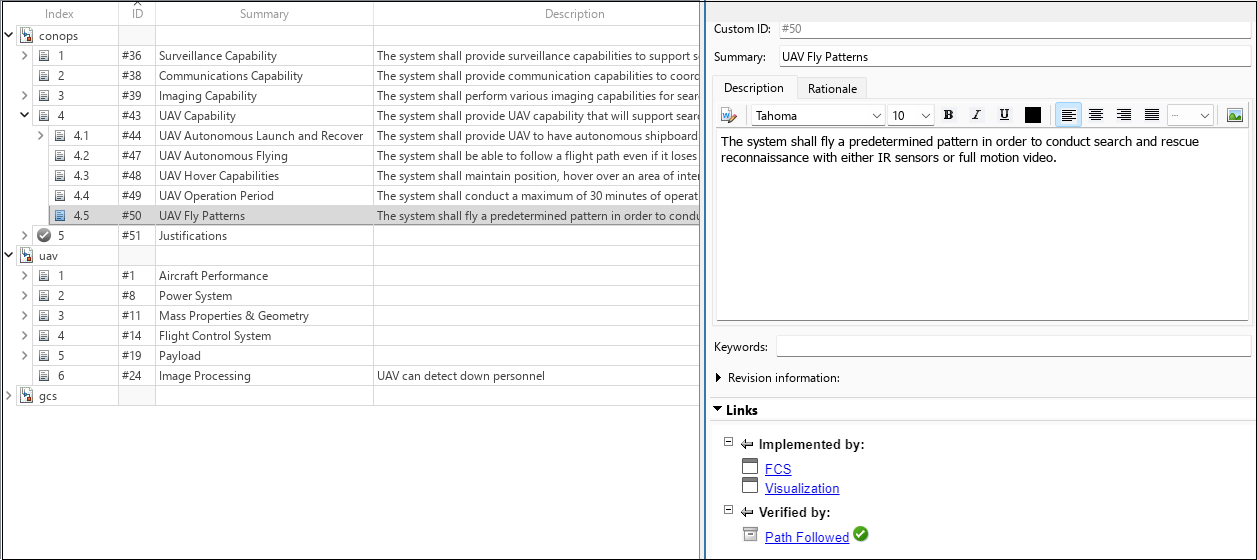Click 'UAV can detect down personnel' cell

pos(536,376)
